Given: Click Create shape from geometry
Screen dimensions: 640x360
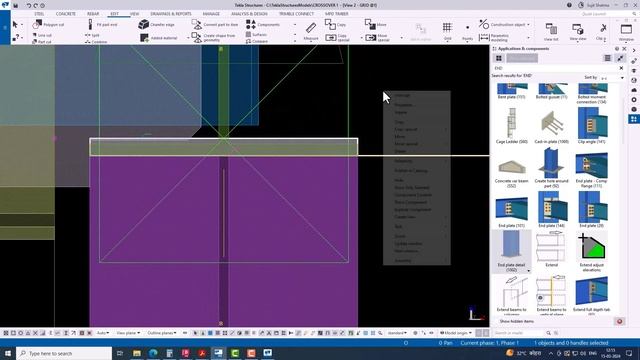Looking at the screenshot, I should (214, 38).
